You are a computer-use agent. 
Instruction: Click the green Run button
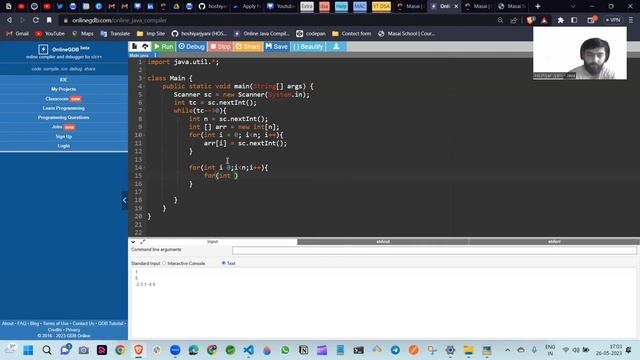[x=164, y=47]
